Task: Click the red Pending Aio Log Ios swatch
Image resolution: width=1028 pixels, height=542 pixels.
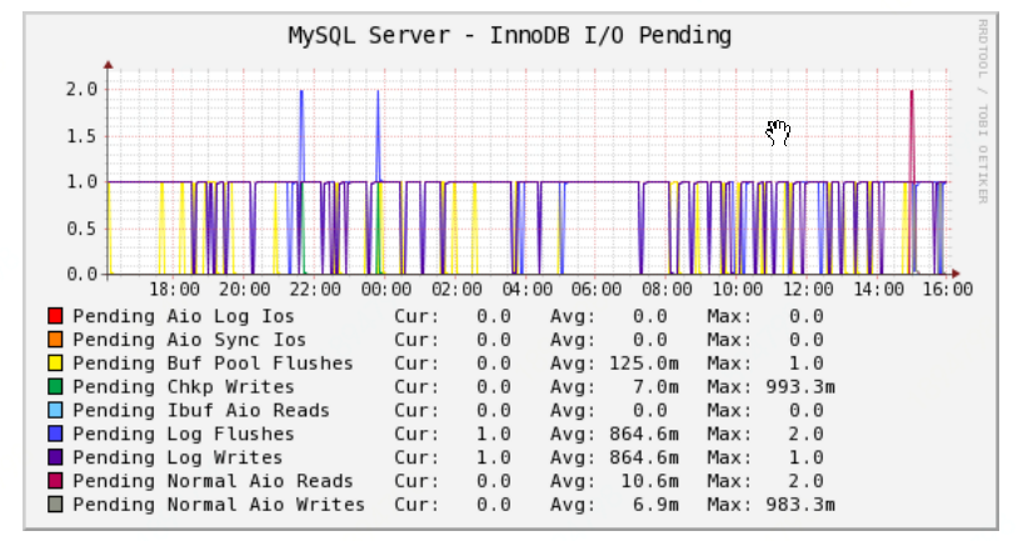Action: click(55, 316)
